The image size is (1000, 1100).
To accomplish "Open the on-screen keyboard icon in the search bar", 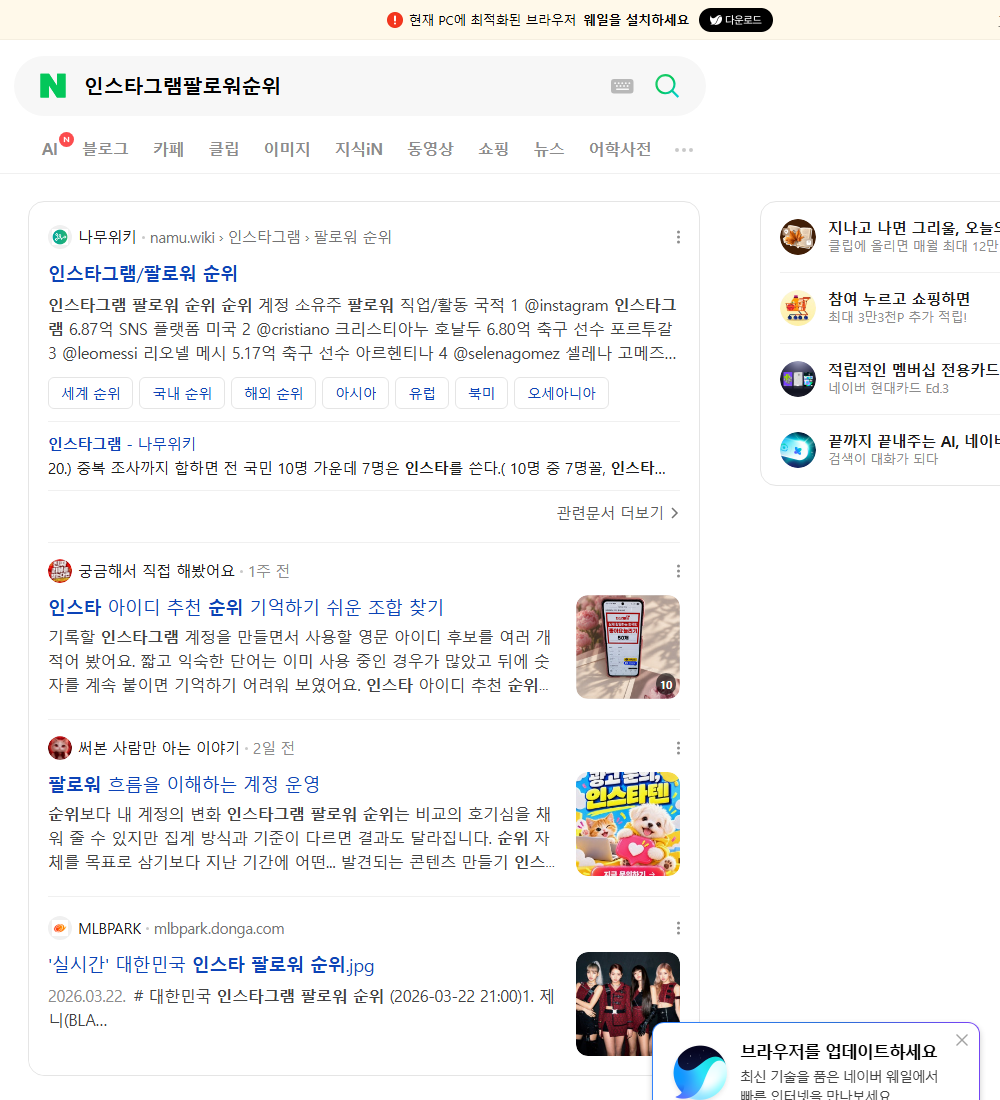I will point(622,86).
